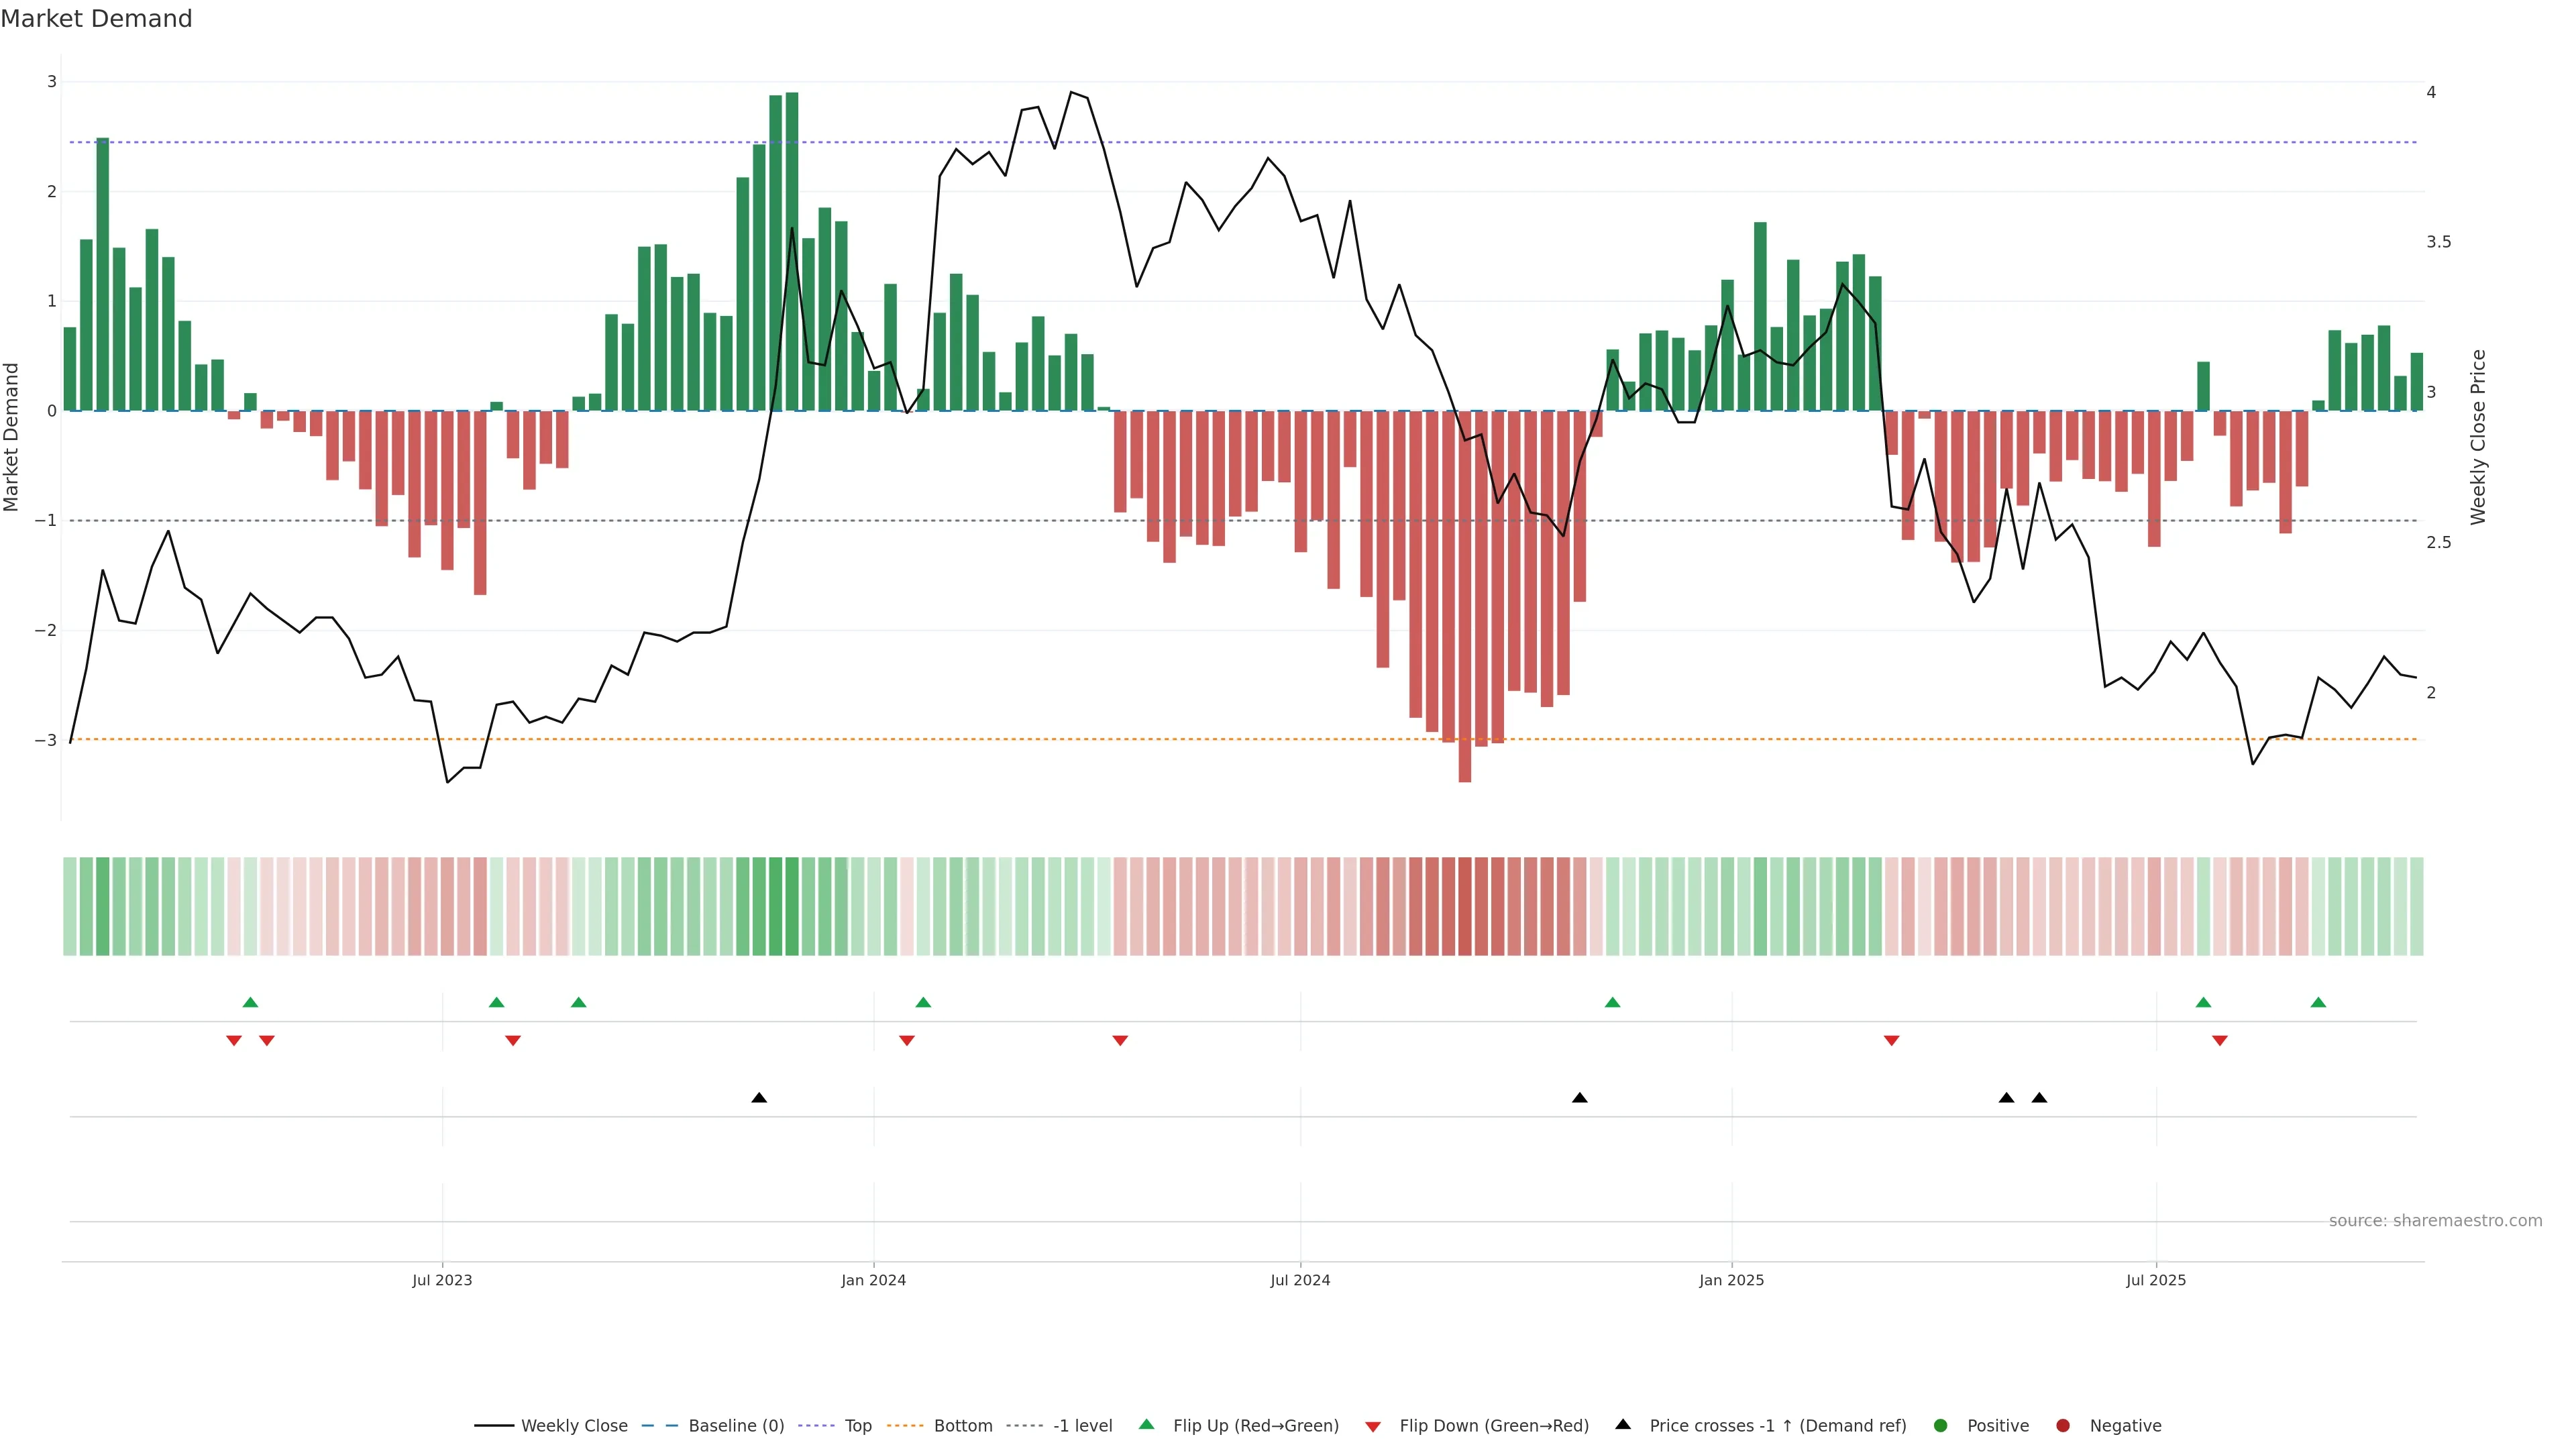This screenshot has width=2576, height=1449.
Task: Click the last green Flip Up marker
Action: point(2318,1003)
